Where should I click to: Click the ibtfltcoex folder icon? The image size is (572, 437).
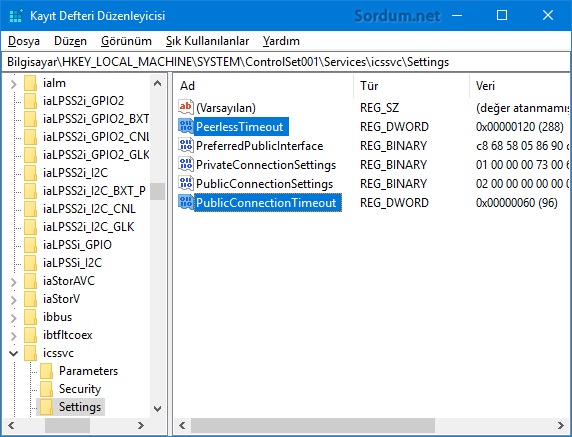click(30, 335)
